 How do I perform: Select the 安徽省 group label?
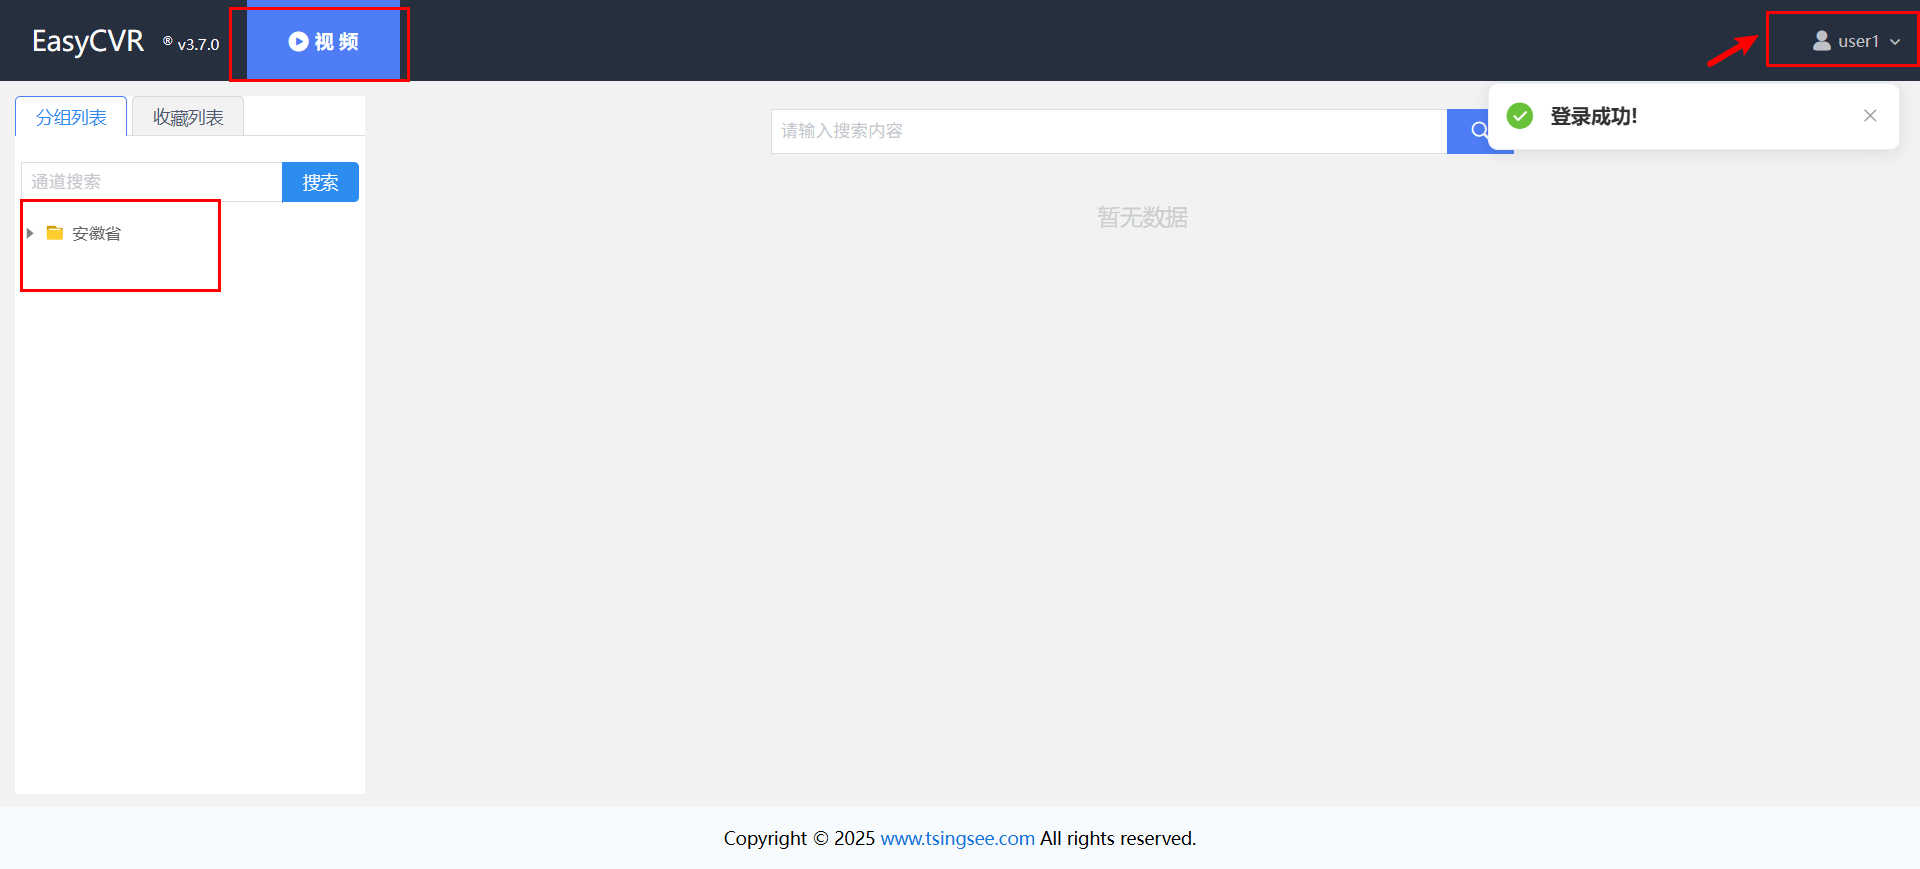click(x=96, y=233)
